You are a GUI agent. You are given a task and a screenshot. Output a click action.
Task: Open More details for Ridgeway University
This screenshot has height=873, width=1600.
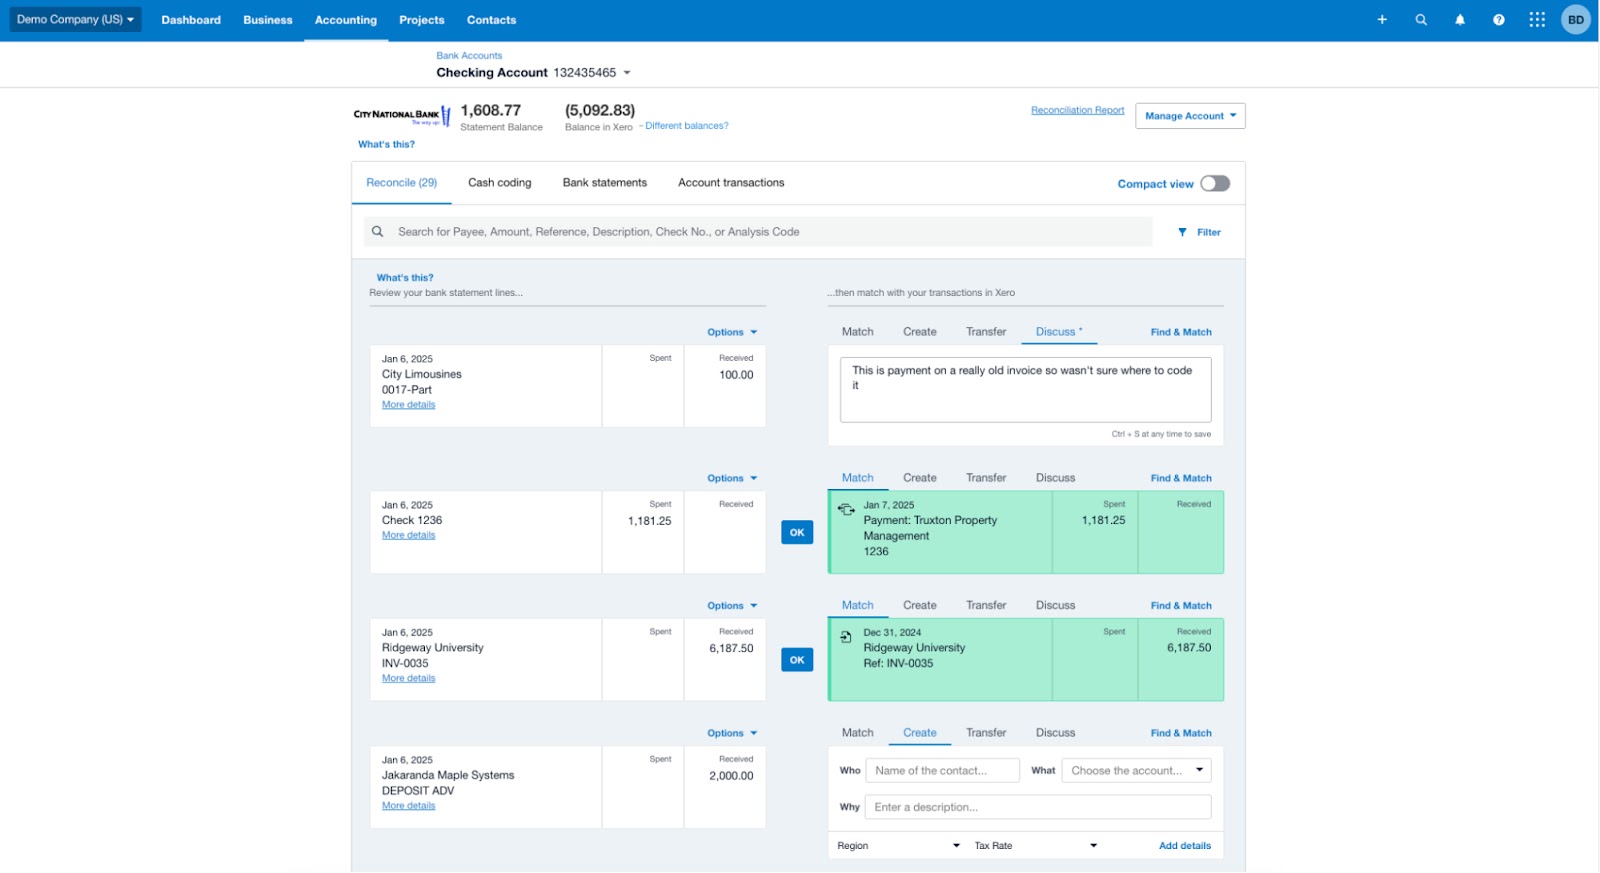[x=408, y=678]
